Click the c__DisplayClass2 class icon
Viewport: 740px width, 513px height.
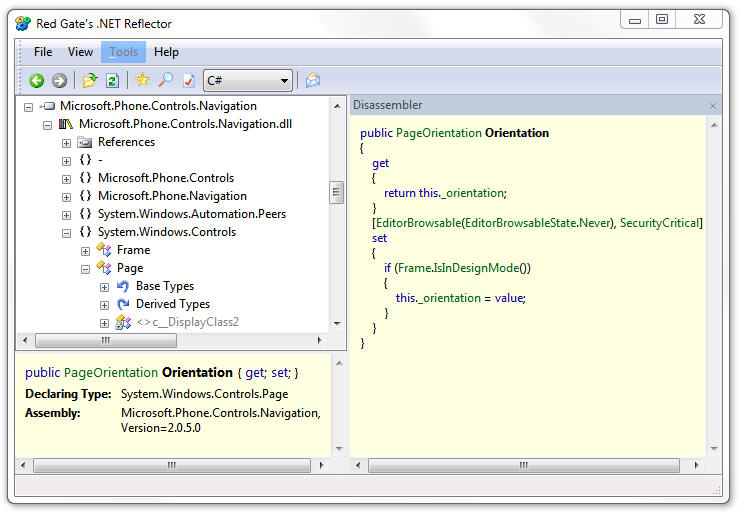point(123,322)
